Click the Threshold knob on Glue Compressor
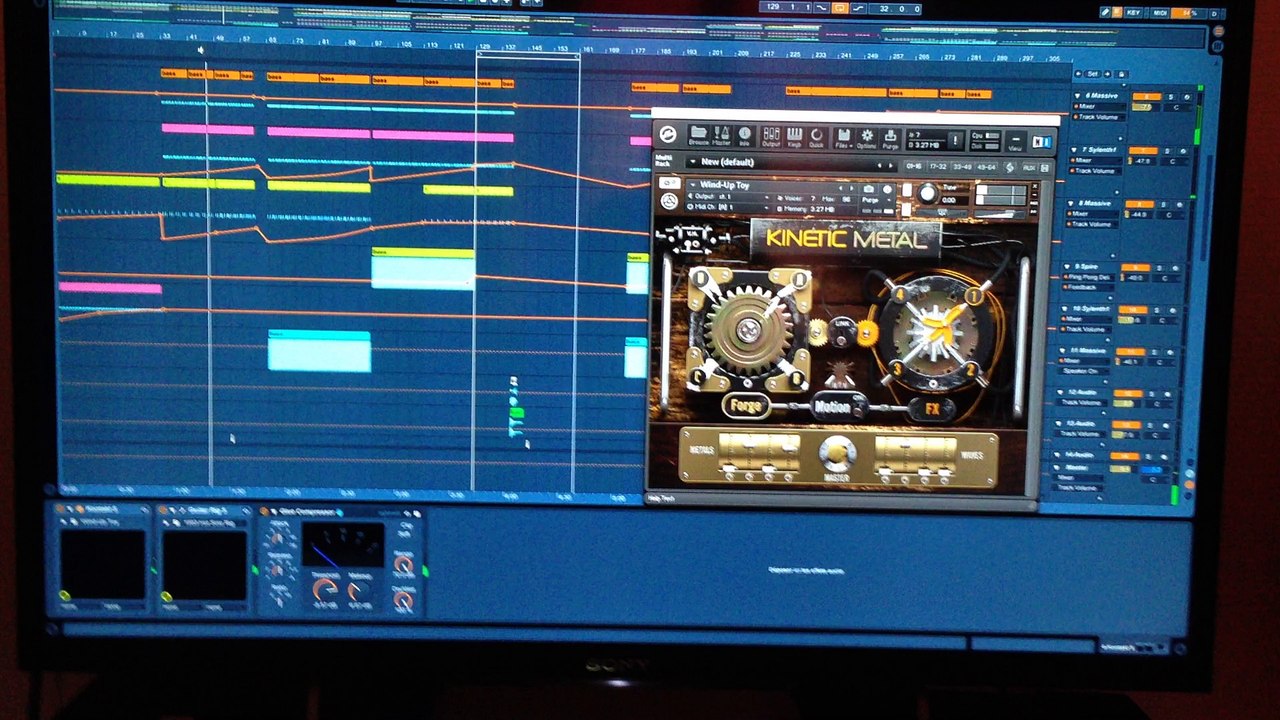This screenshot has width=1280, height=720. [x=324, y=589]
